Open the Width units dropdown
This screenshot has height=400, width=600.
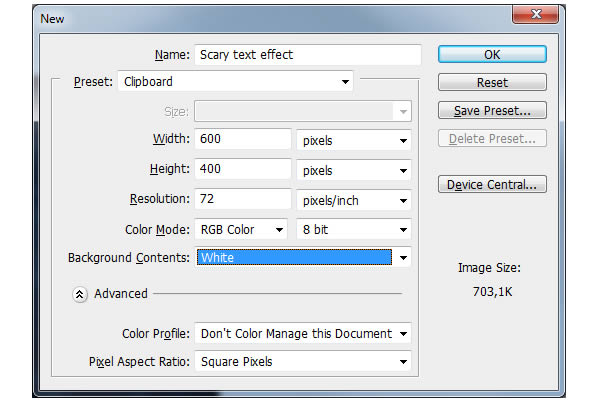coord(354,140)
